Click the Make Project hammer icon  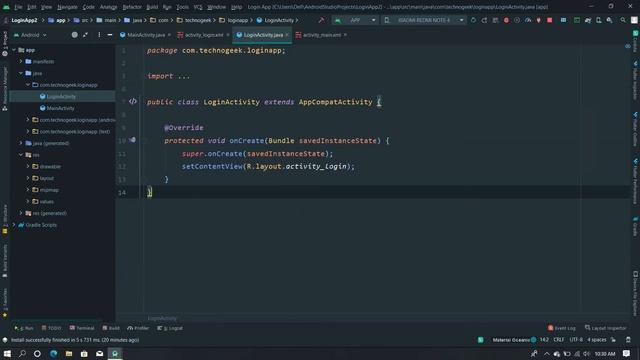coord(321,20)
